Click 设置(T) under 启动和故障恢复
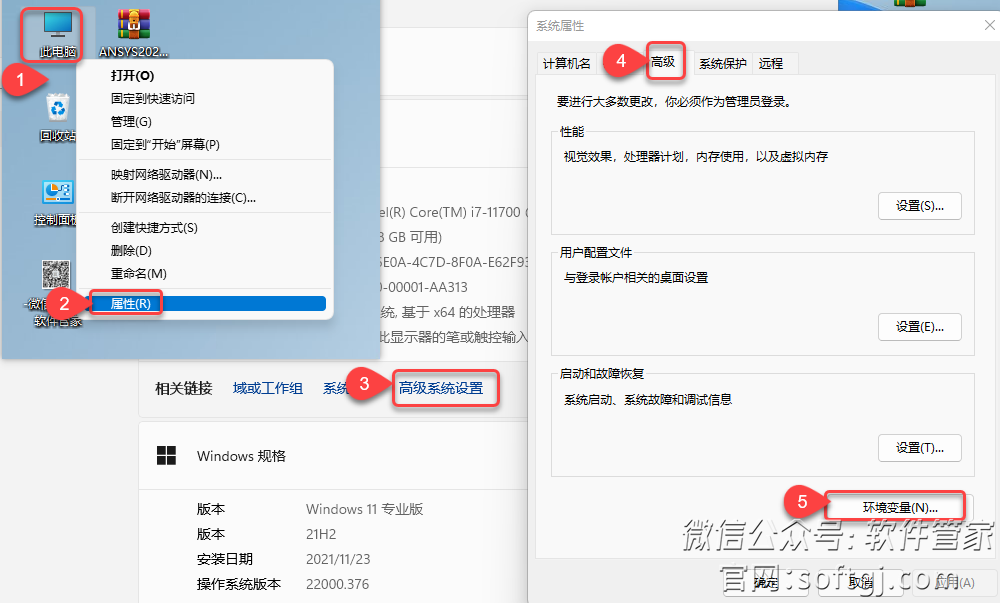This screenshot has height=603, width=1000. point(919,447)
